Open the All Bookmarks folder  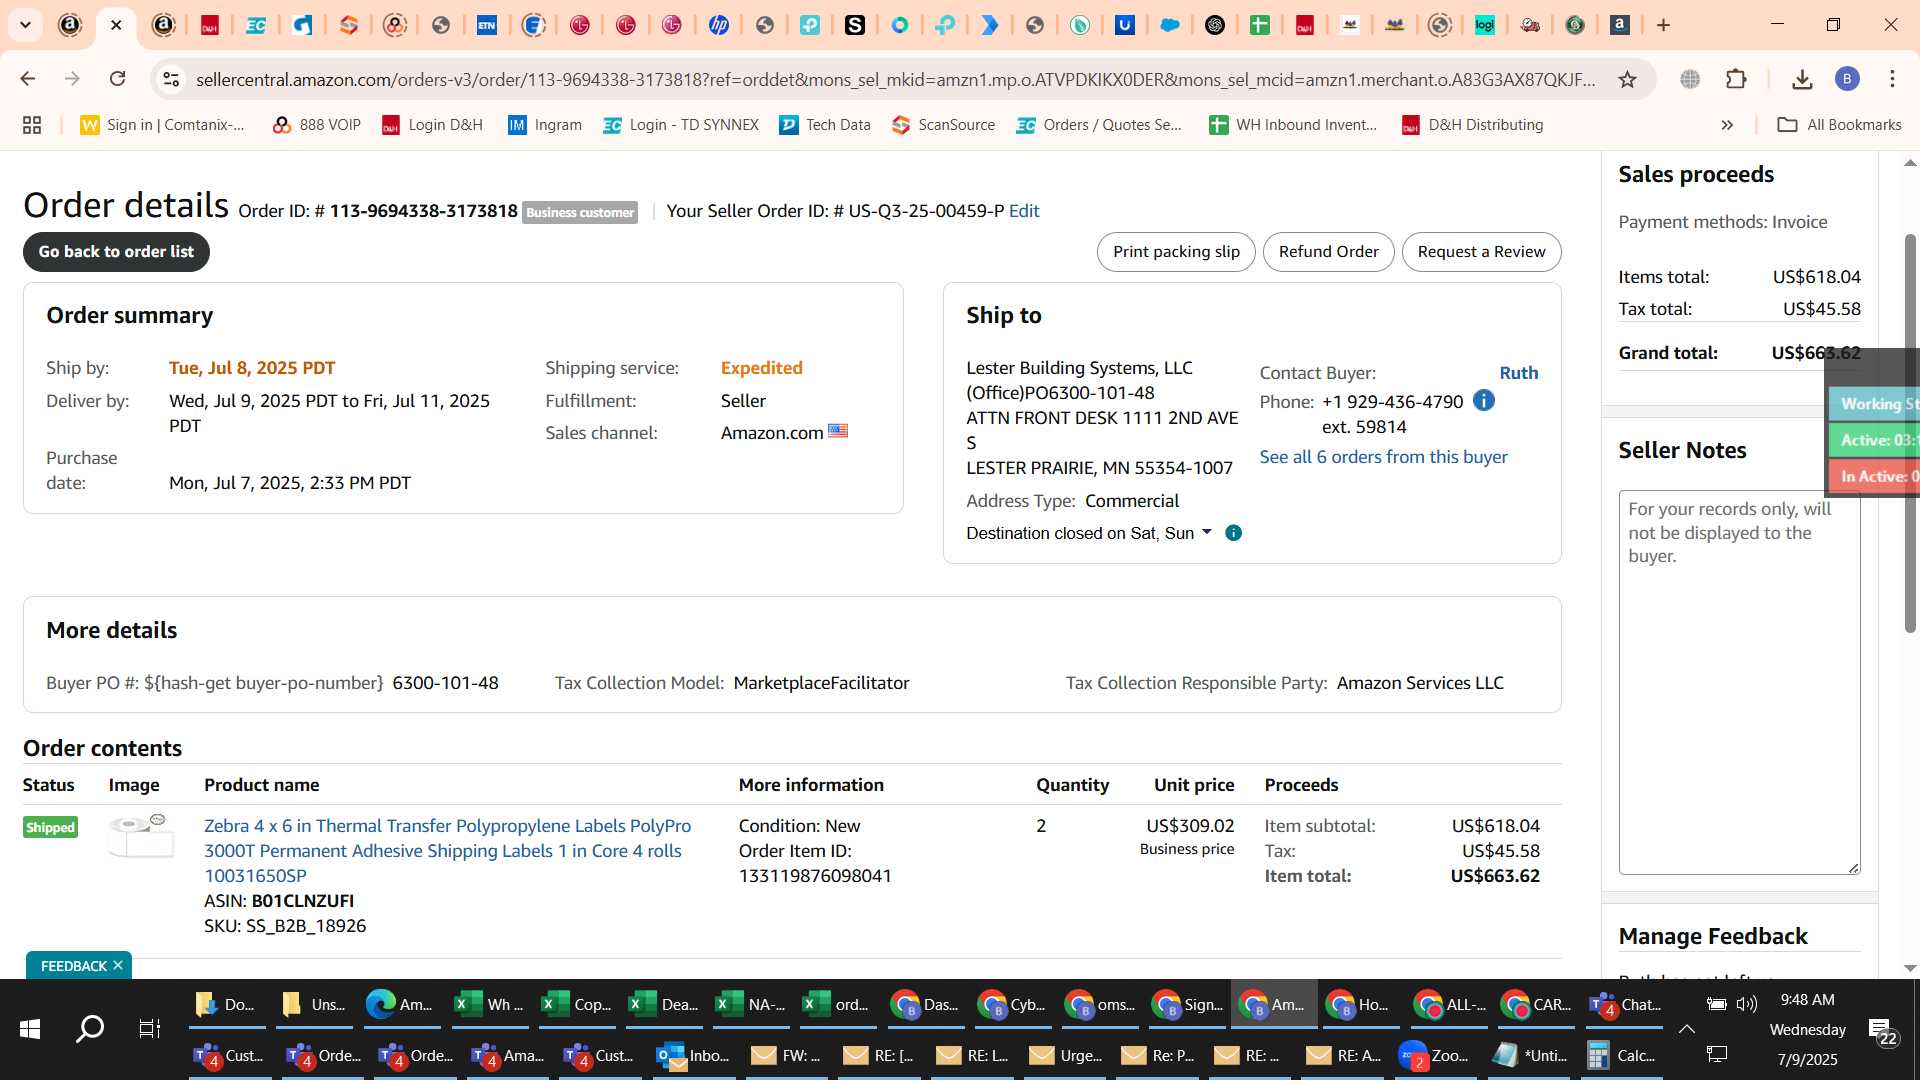click(x=1839, y=125)
